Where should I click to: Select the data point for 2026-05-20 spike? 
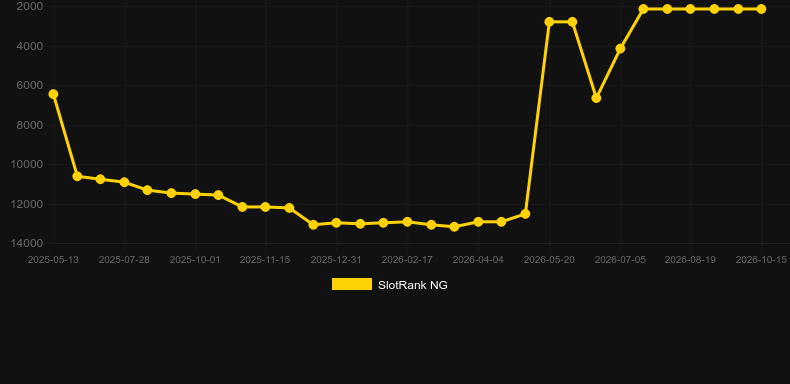(549, 22)
